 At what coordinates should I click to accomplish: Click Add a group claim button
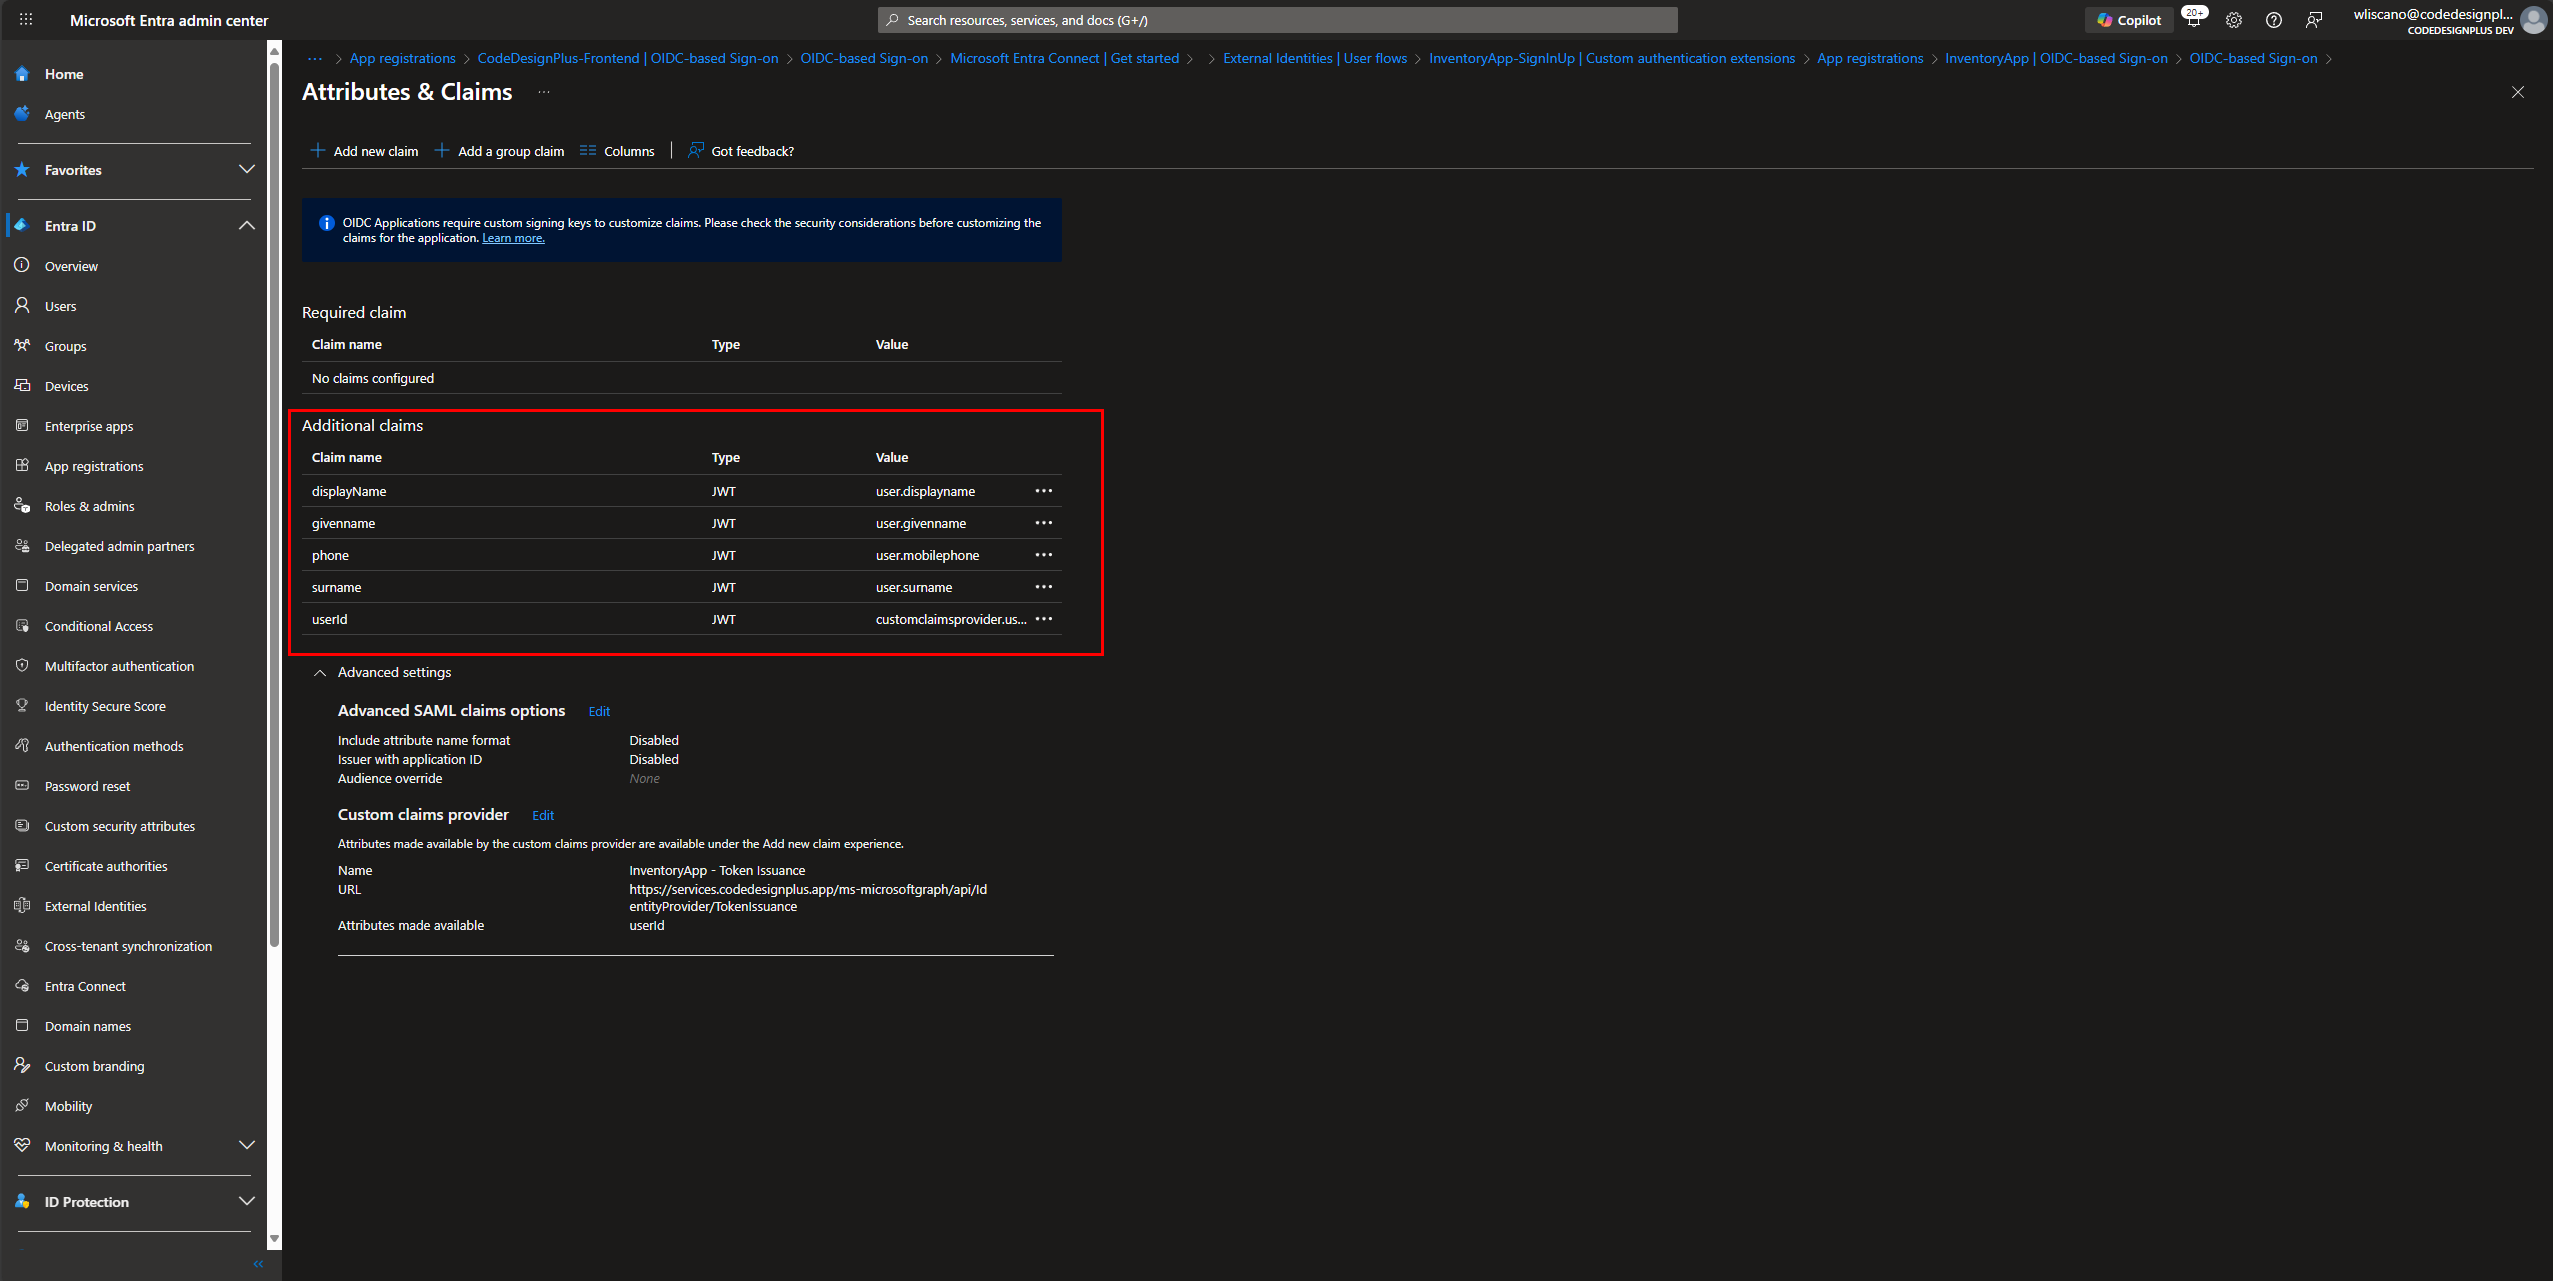(x=499, y=151)
